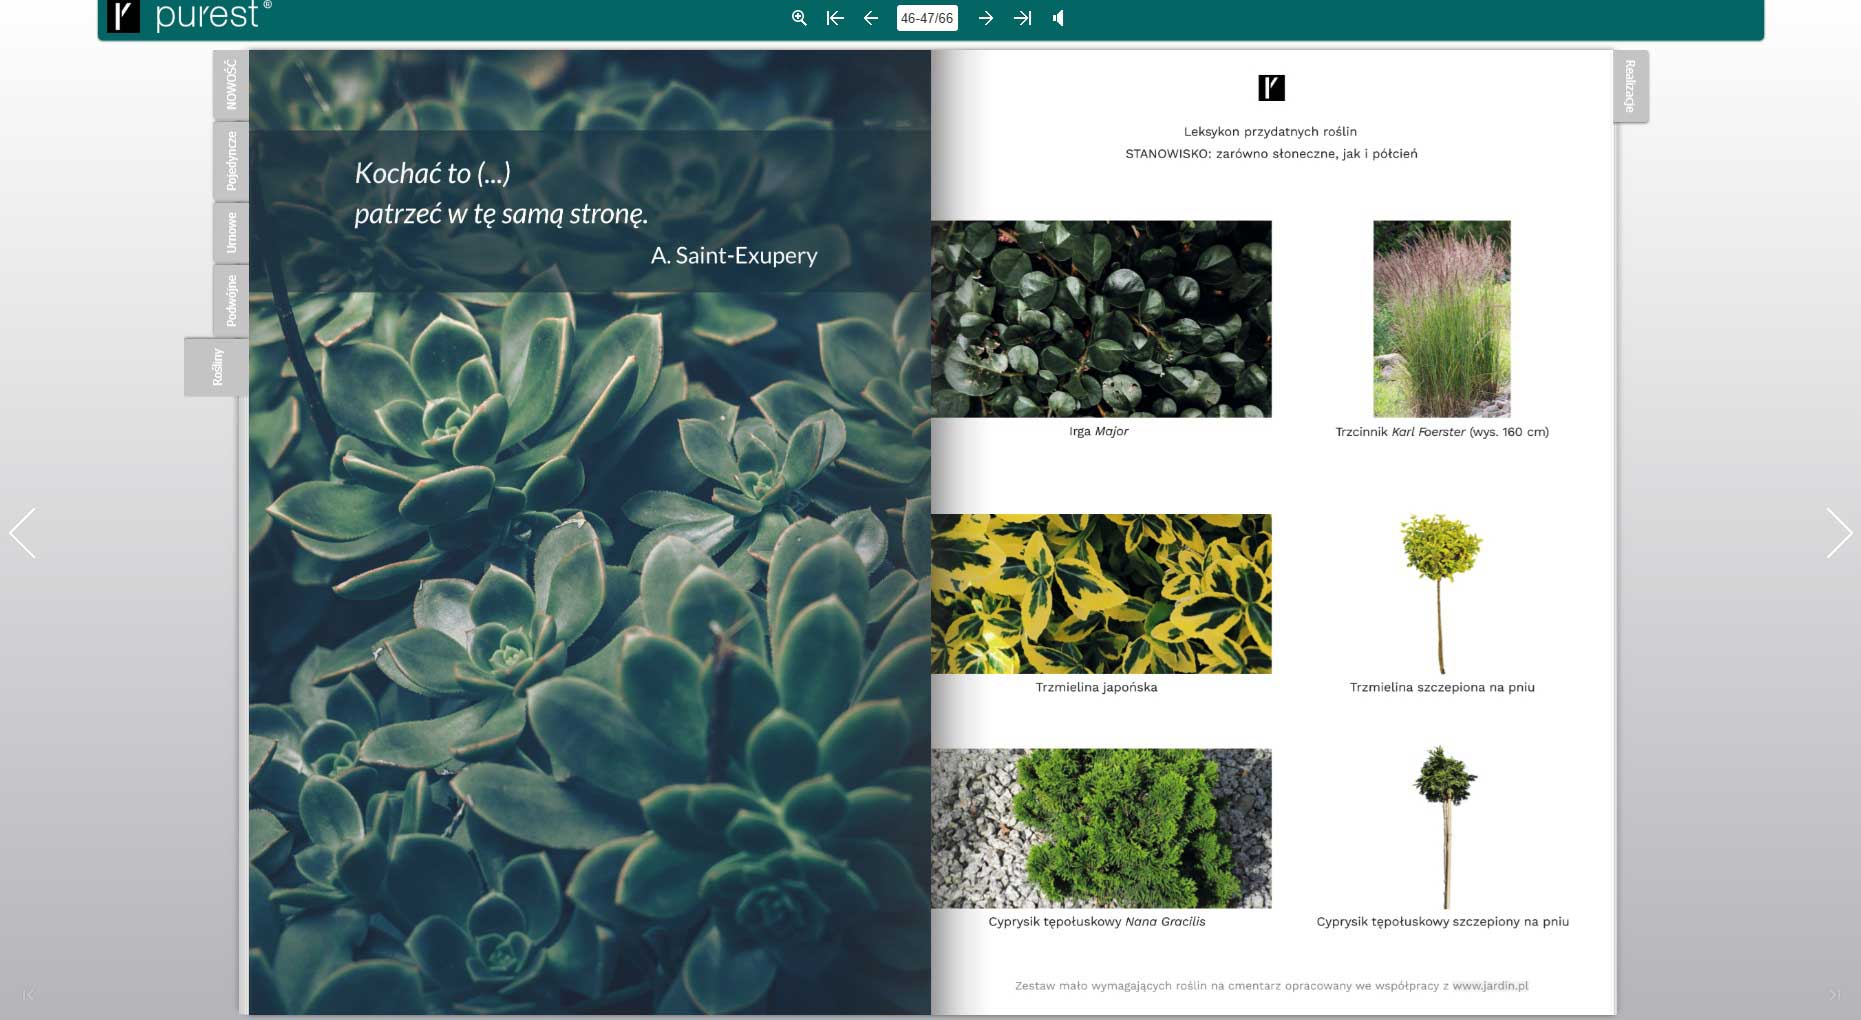Flip to previous spread with large left arrow
1861x1020 pixels.
click(23, 533)
